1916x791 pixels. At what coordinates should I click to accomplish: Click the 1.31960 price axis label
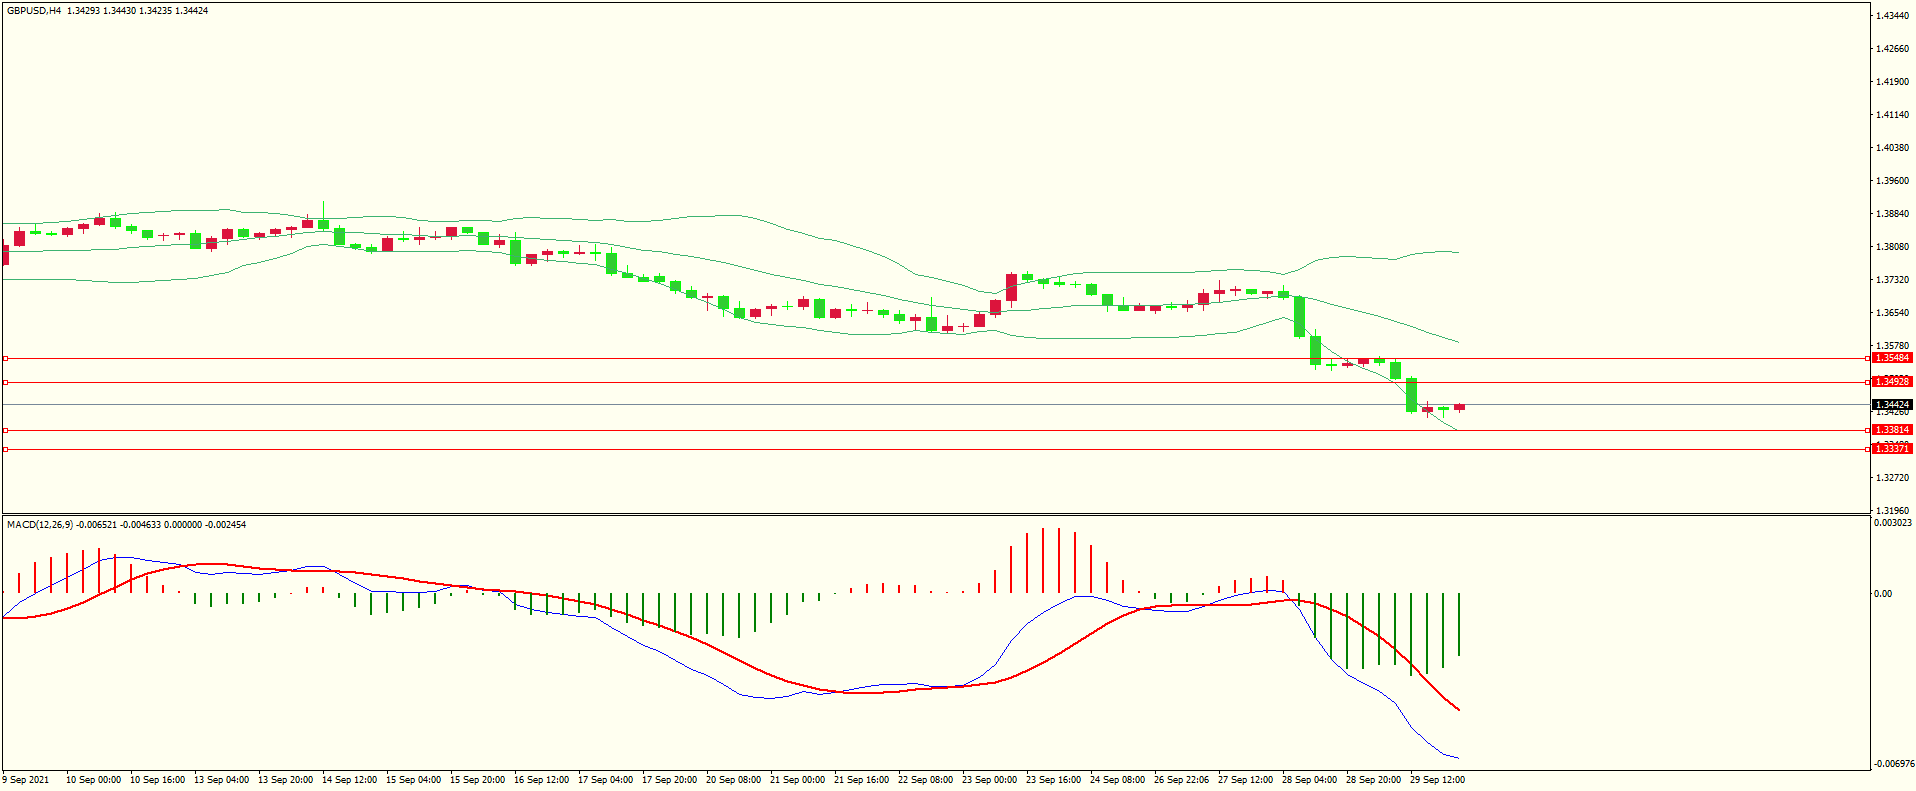click(x=1893, y=511)
